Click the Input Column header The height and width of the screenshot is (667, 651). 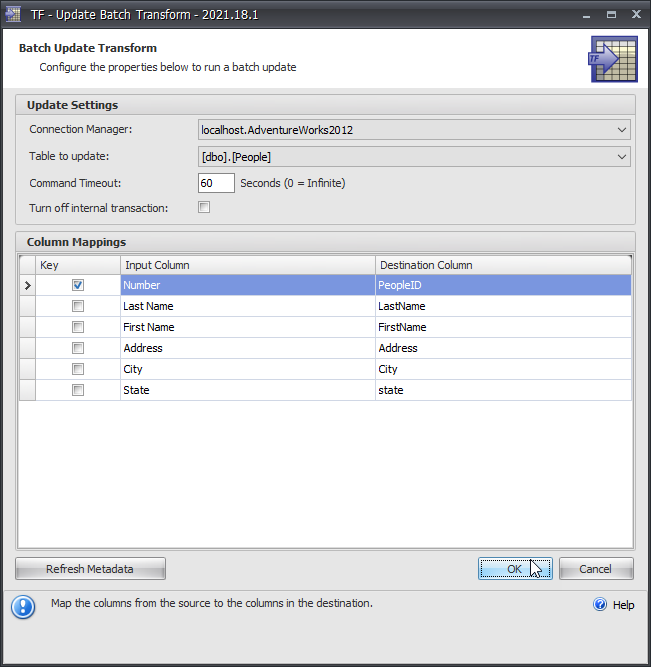tap(248, 265)
